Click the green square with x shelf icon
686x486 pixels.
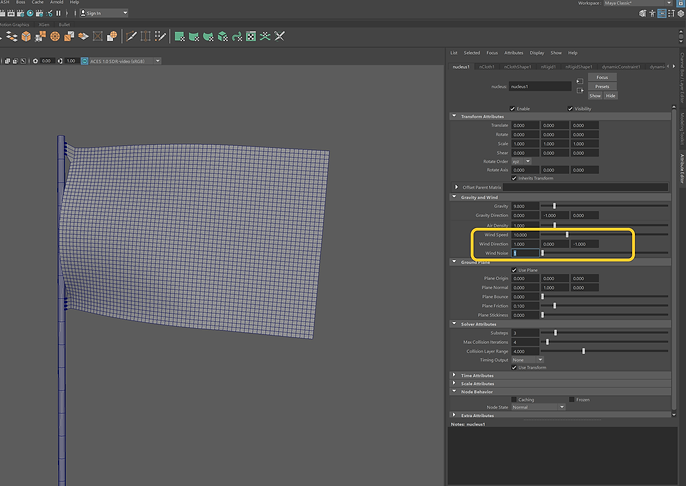[x=179, y=37]
